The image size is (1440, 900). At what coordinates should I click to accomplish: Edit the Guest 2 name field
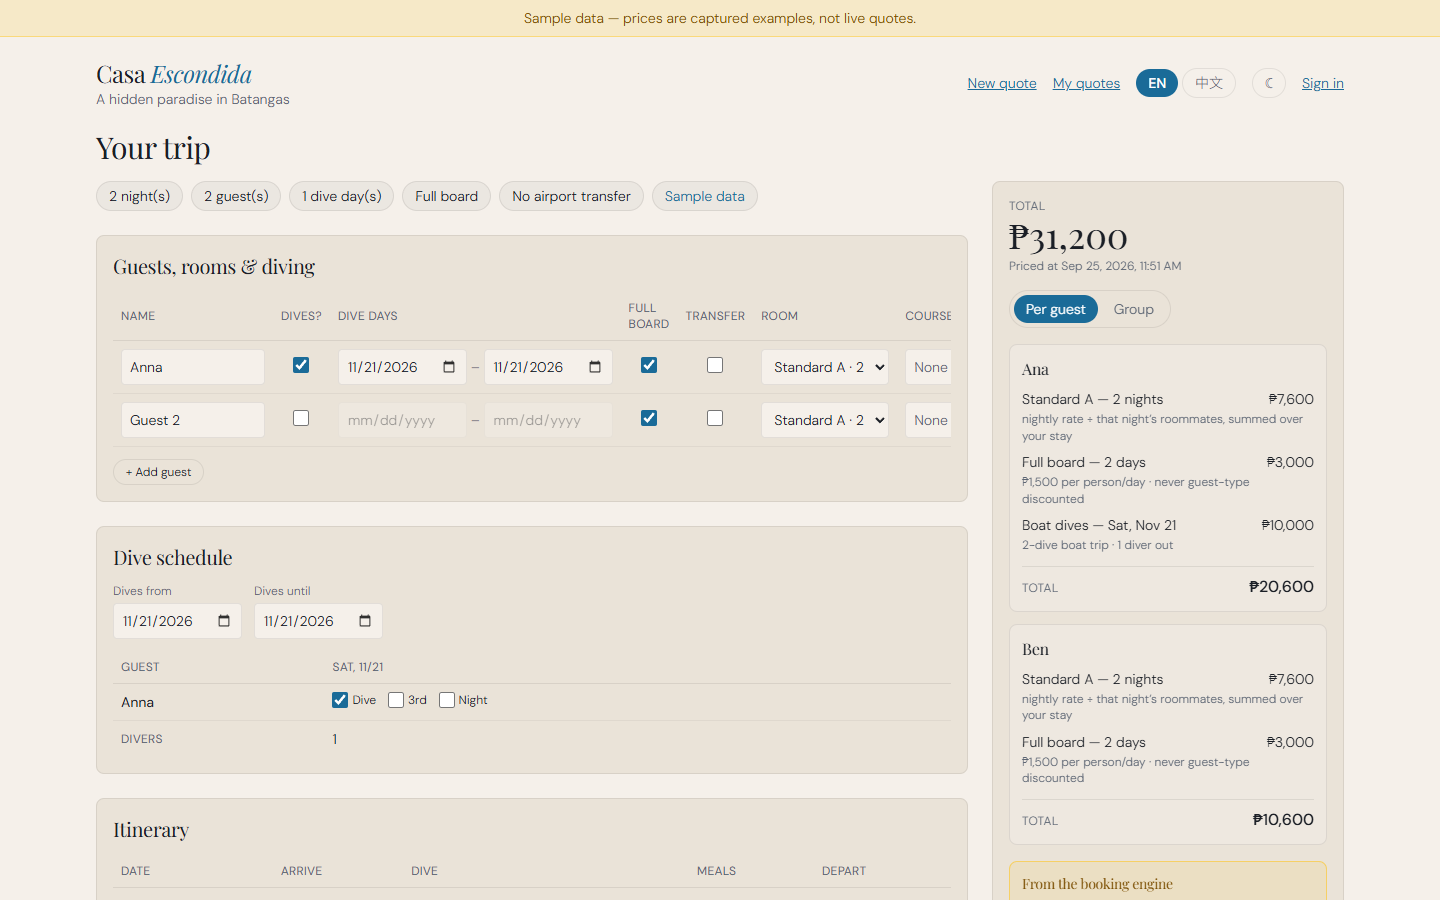[x=193, y=420]
